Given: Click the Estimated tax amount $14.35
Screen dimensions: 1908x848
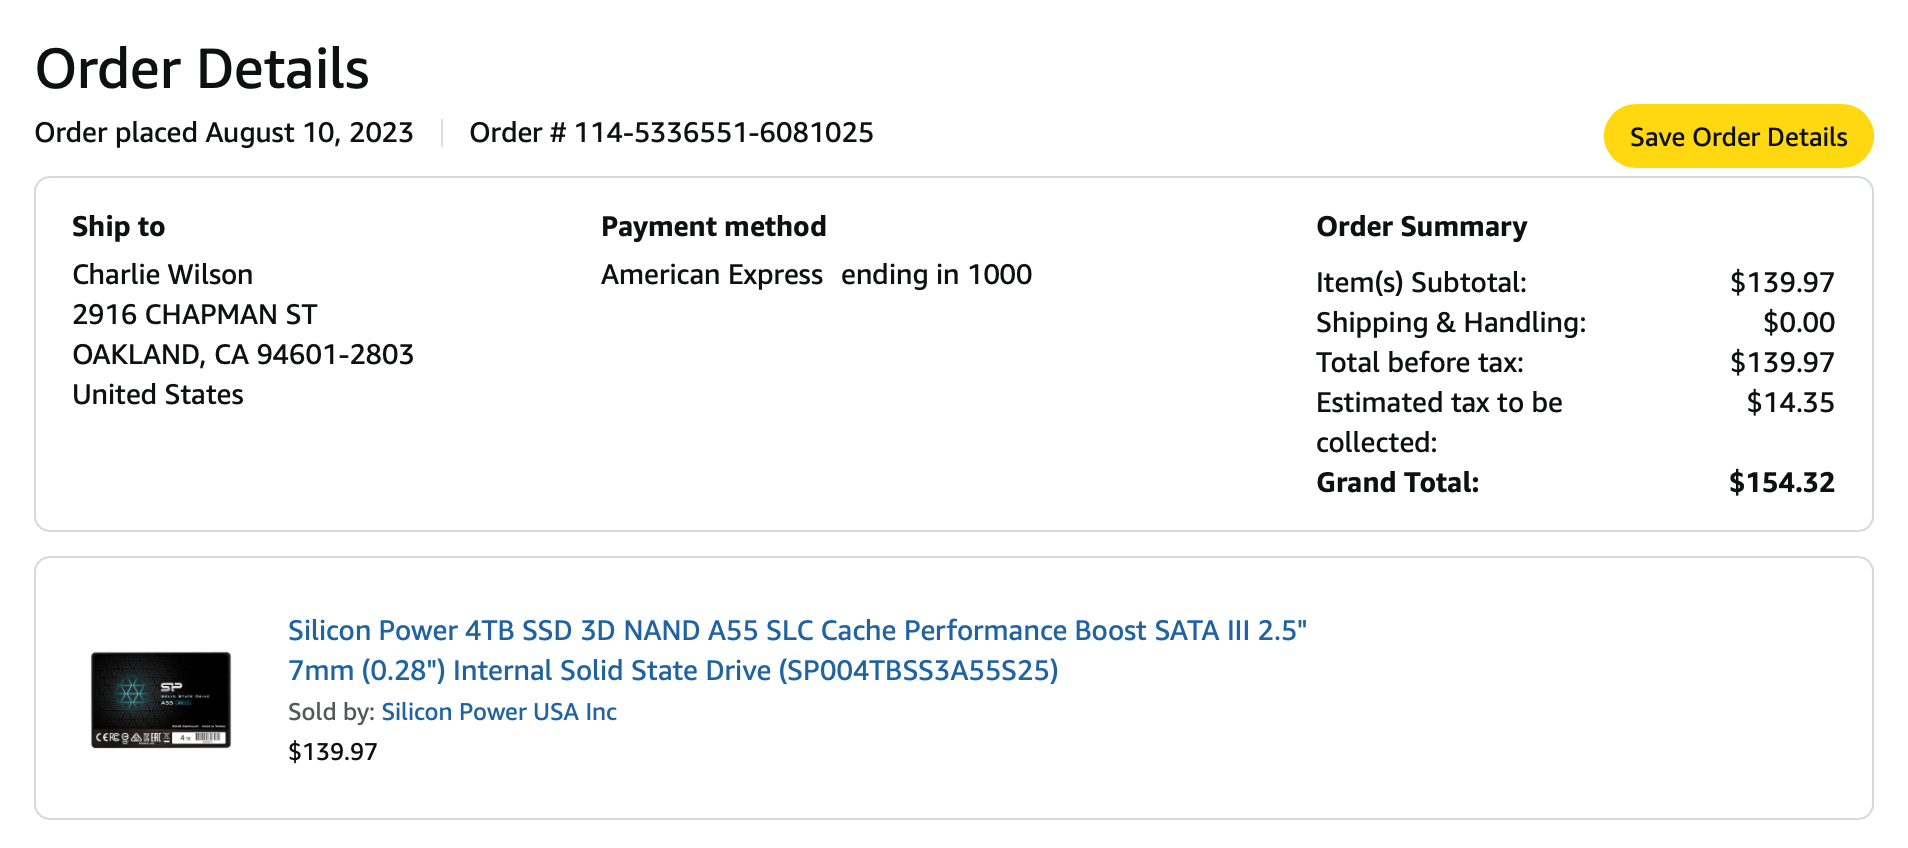Looking at the screenshot, I should pos(1789,403).
